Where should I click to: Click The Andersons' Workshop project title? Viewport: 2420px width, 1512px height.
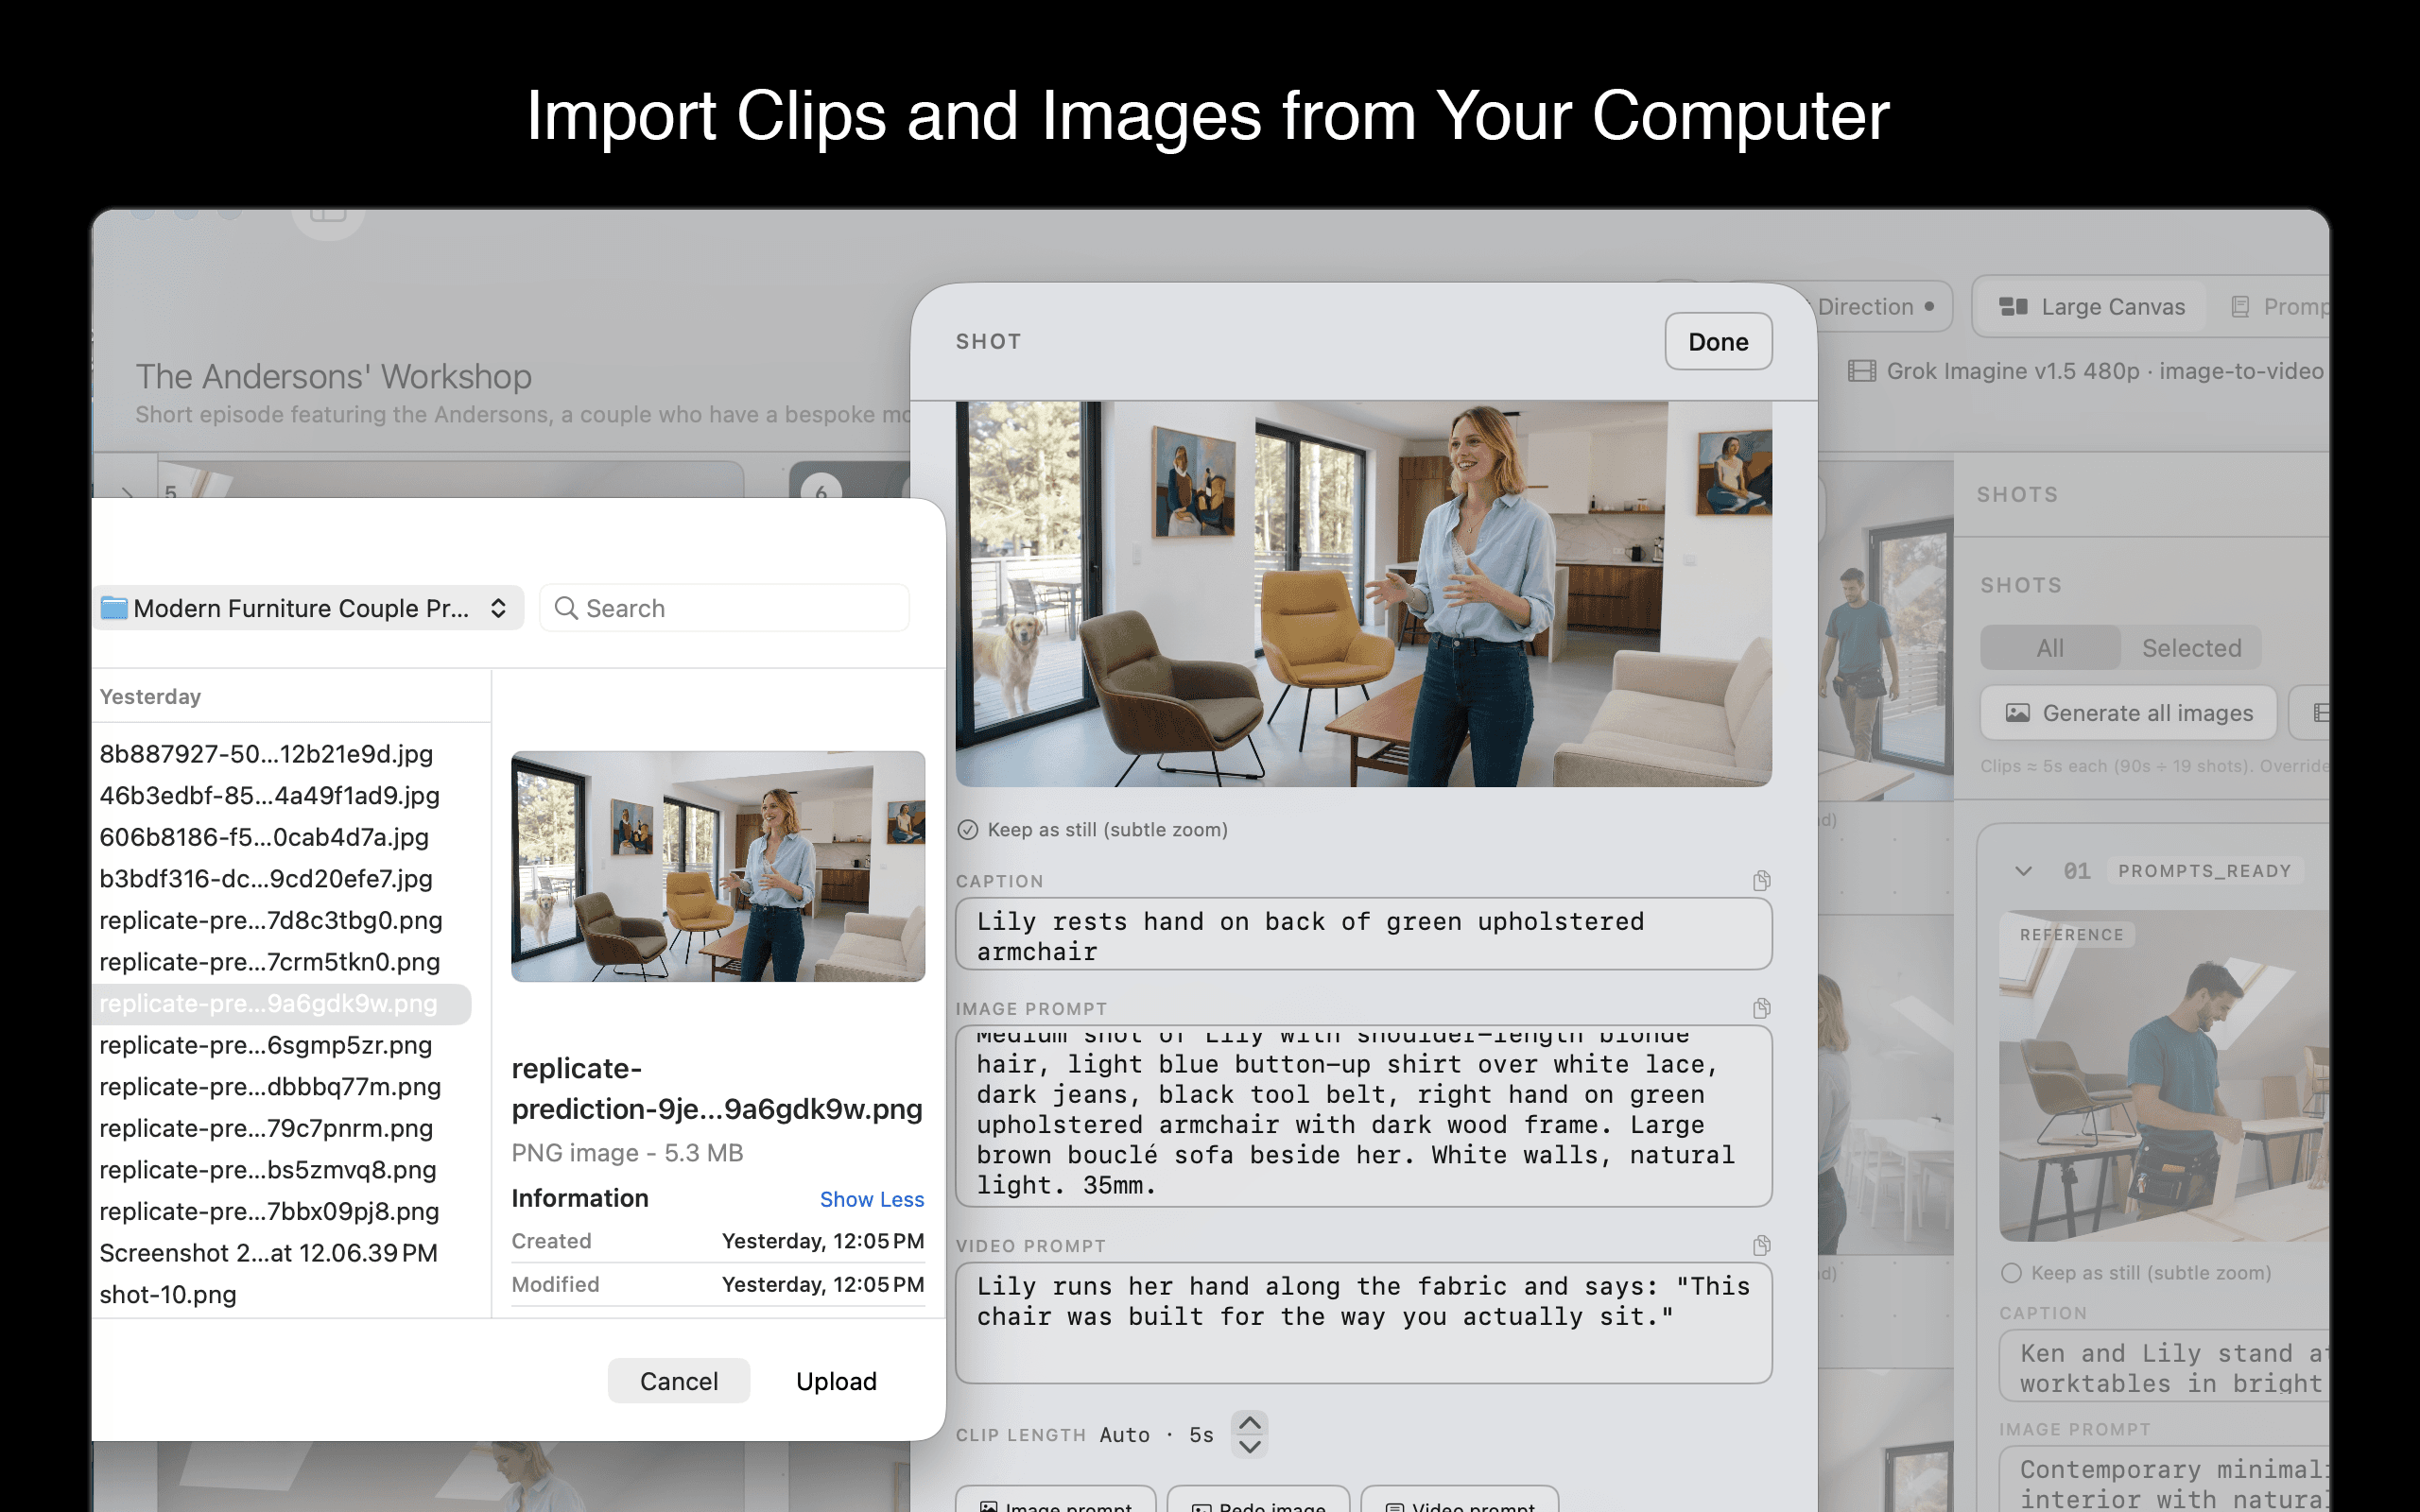click(x=334, y=377)
